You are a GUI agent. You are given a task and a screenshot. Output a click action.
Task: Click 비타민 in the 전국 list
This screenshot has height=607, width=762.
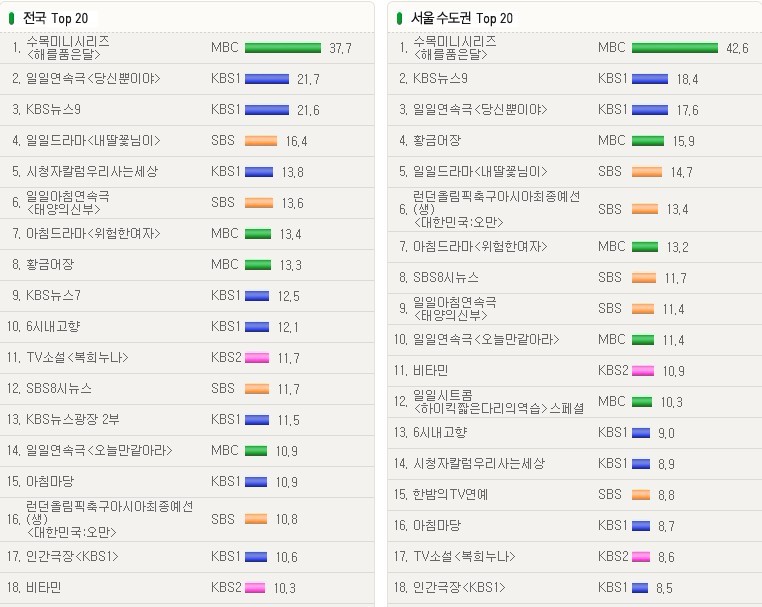pyautogui.click(x=44, y=588)
